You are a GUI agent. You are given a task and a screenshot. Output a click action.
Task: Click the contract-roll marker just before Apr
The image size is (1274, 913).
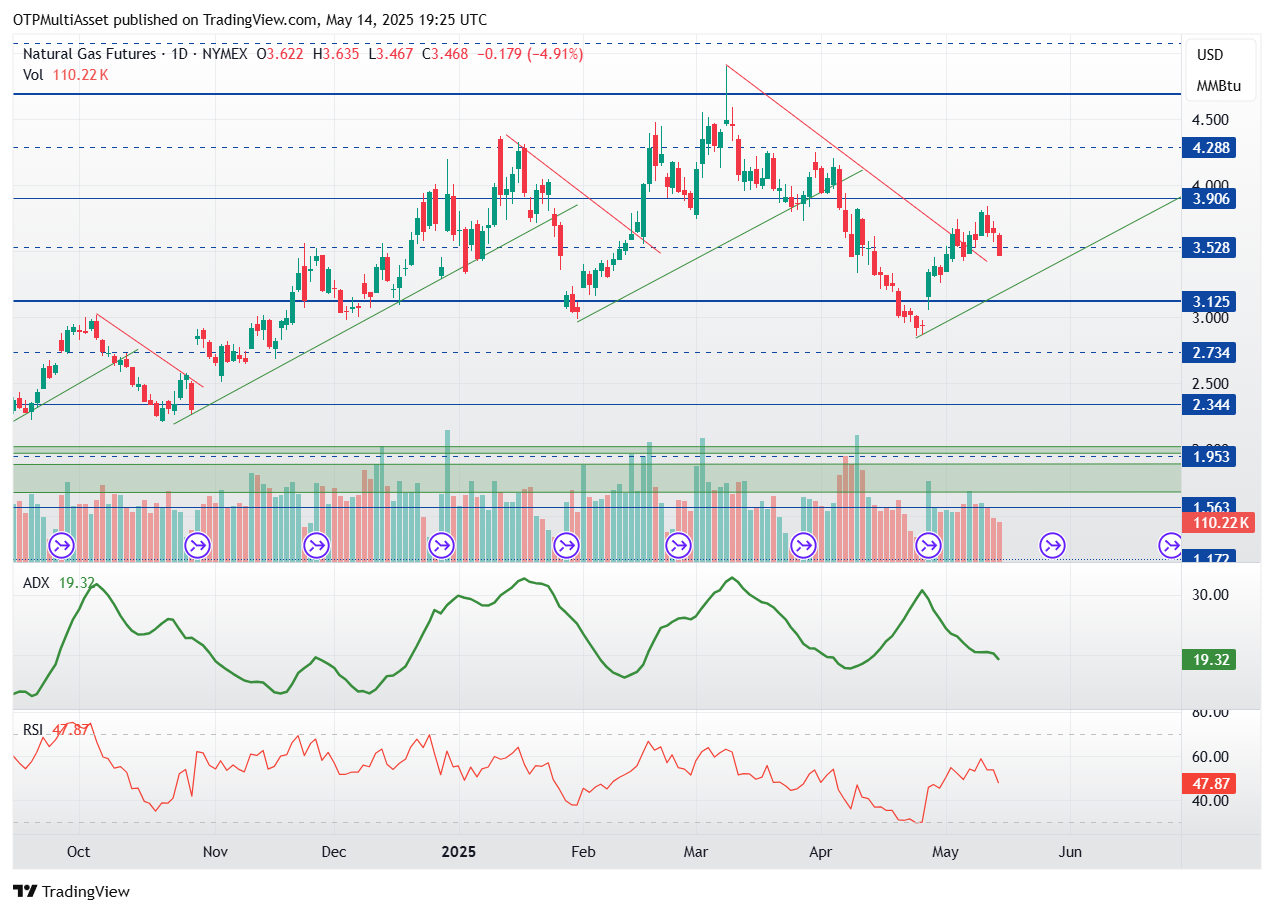pyautogui.click(x=803, y=546)
